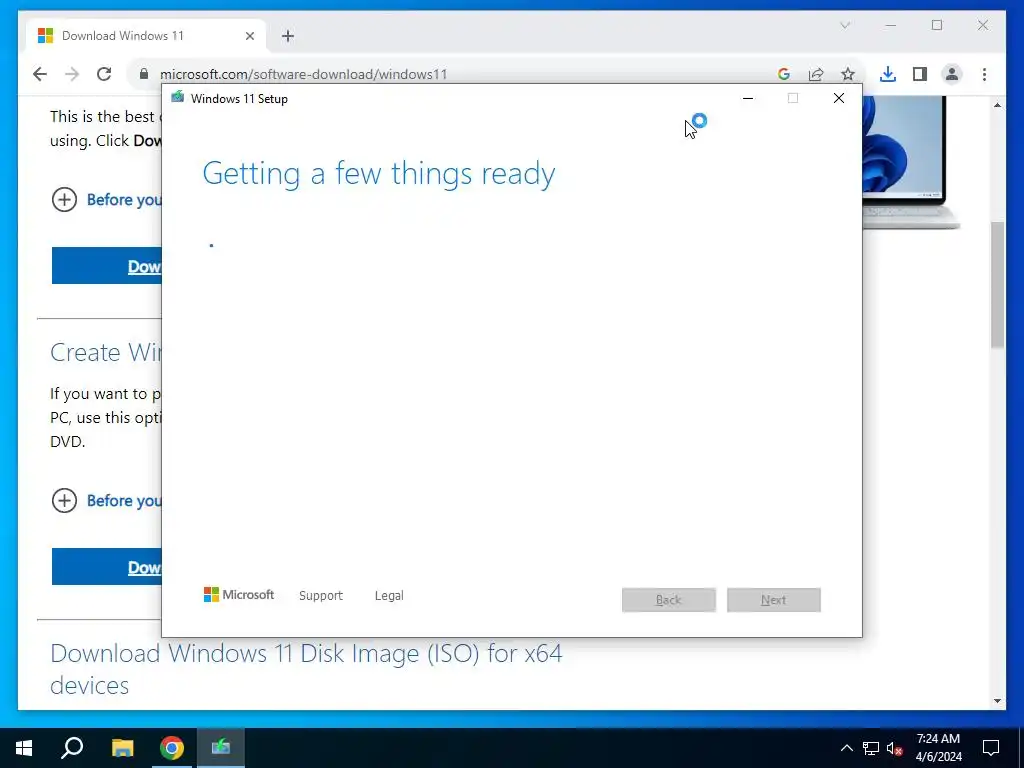Open taskbar Search
Viewport: 1024px width, 768px height.
click(72, 748)
